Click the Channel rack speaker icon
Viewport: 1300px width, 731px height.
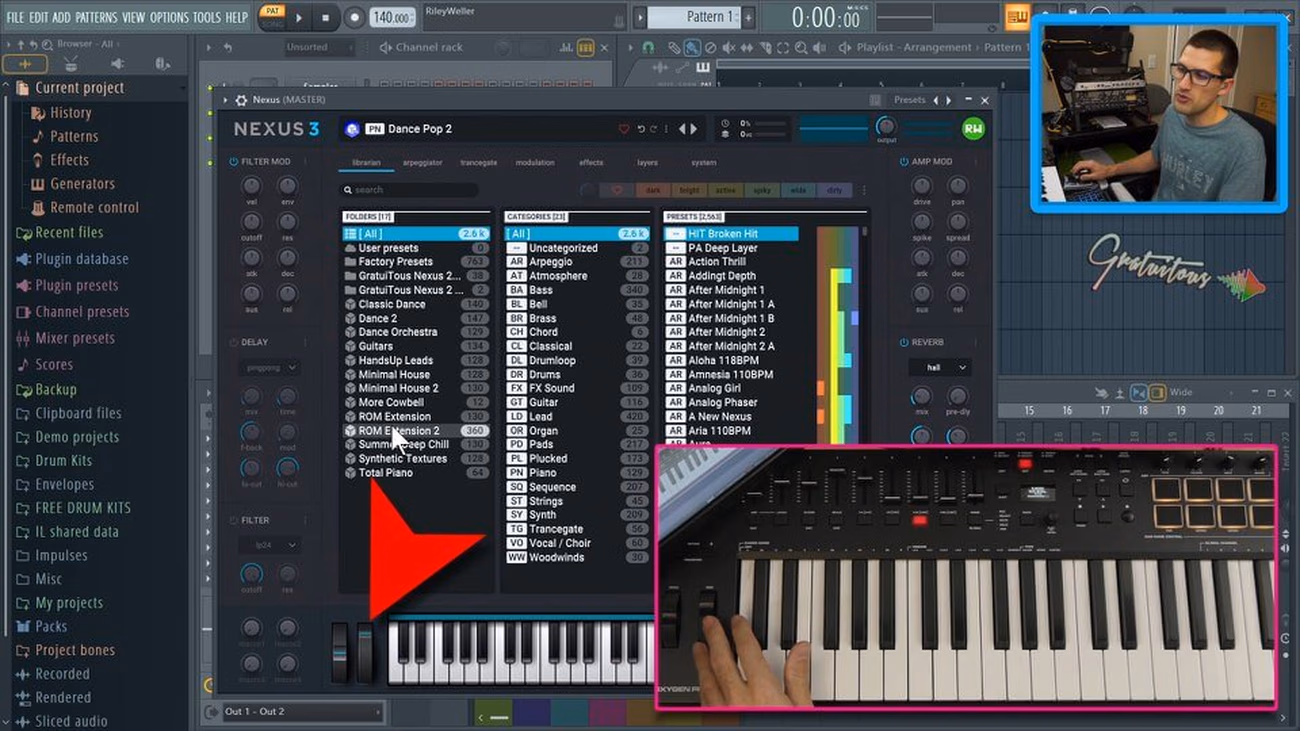(385, 47)
